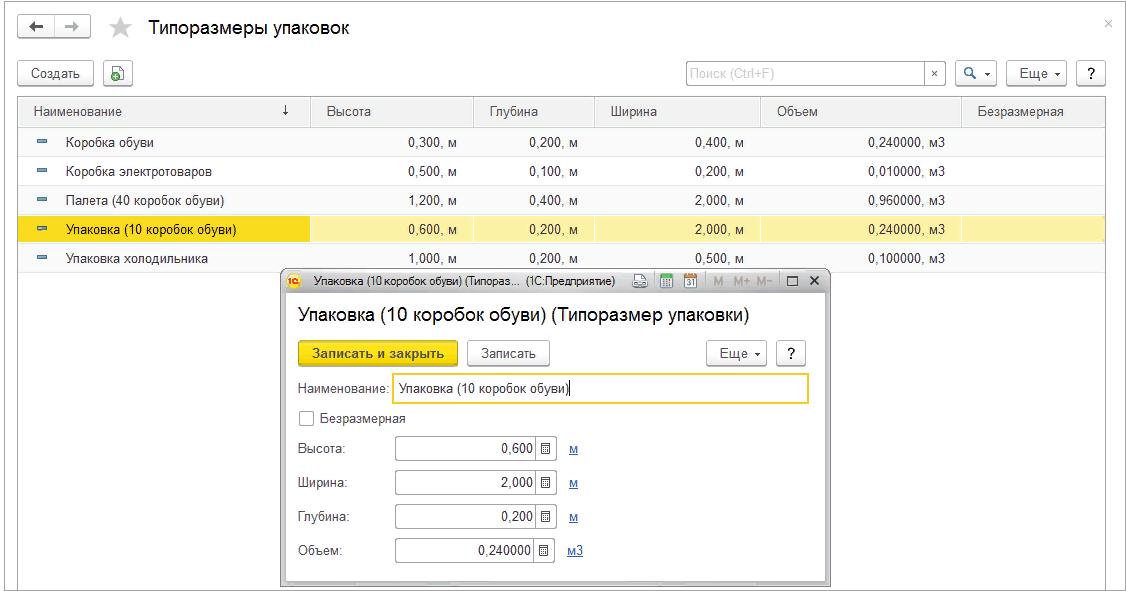Screen dimensions: 1126x591
Task: Click the Создать button
Action: [55, 74]
